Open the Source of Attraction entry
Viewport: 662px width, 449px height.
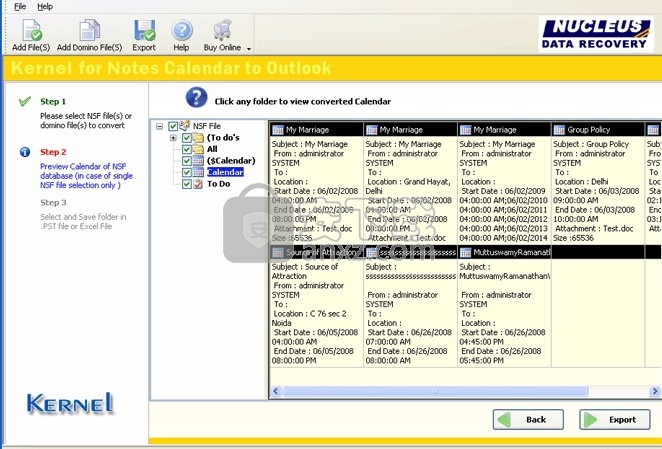click(316, 306)
